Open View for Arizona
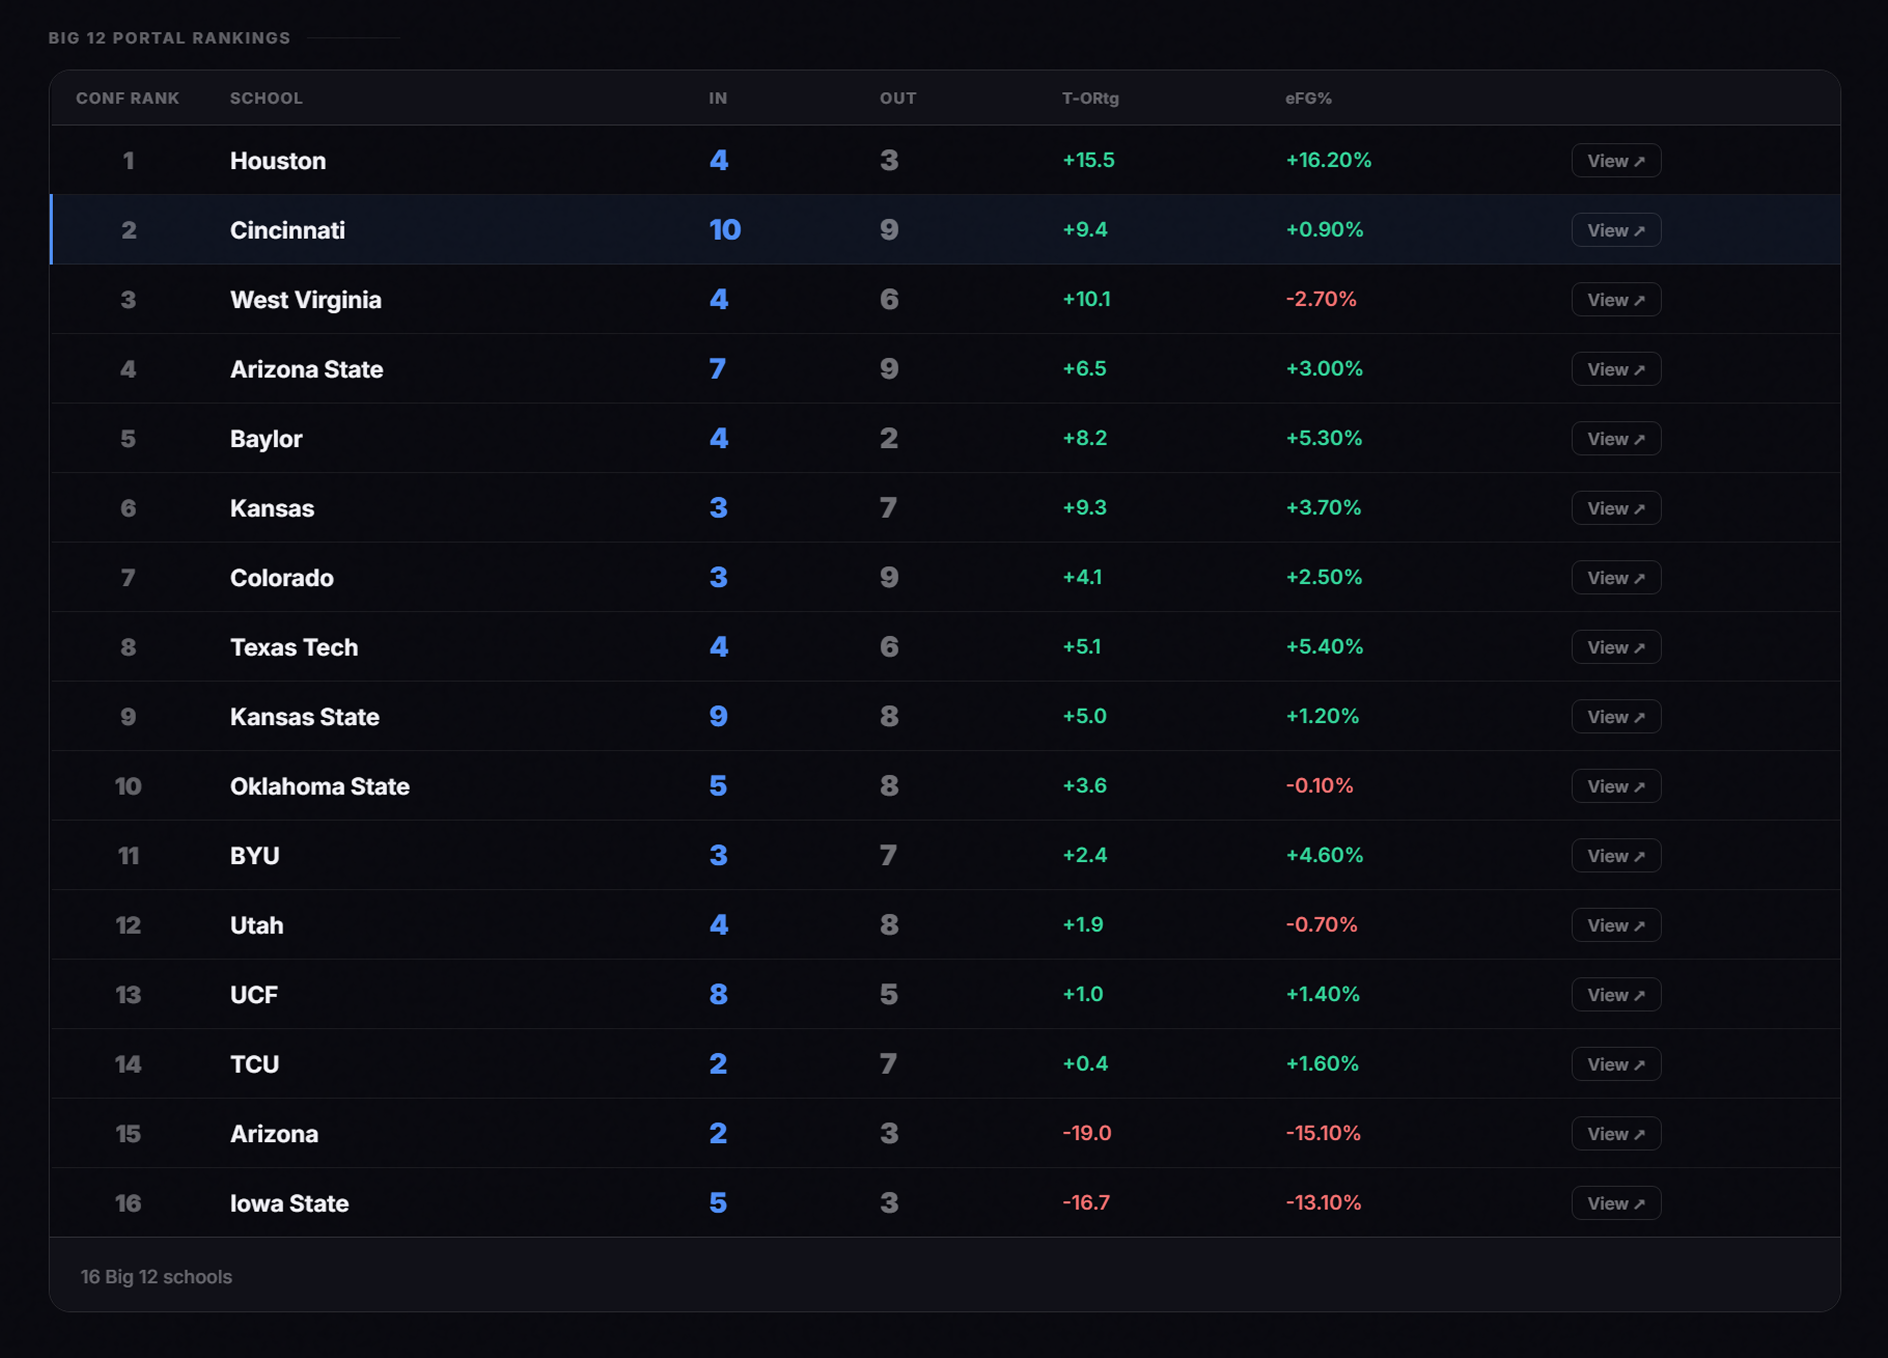Viewport: 1888px width, 1358px height. click(1616, 1134)
